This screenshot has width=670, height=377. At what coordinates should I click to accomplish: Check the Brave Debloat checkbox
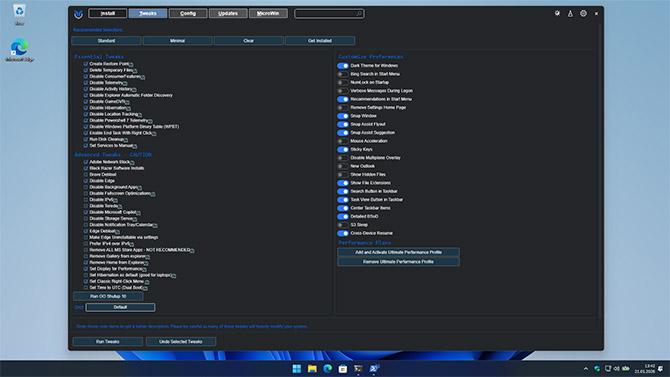pyautogui.click(x=86, y=175)
